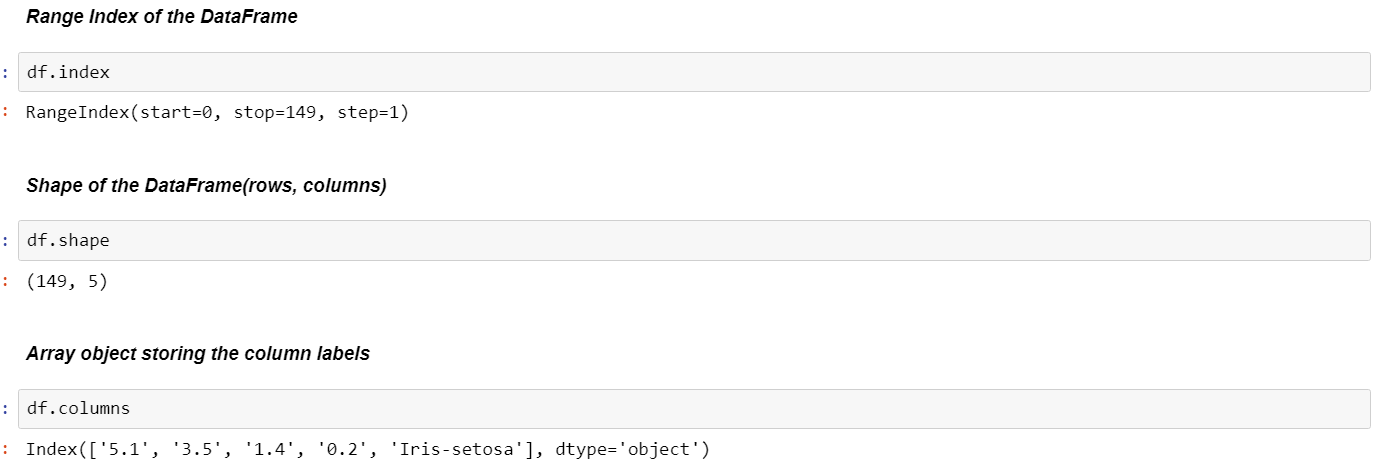Screen dimensions: 1378x469
Task: Click output prompt beside Index result
Action: click(6, 449)
